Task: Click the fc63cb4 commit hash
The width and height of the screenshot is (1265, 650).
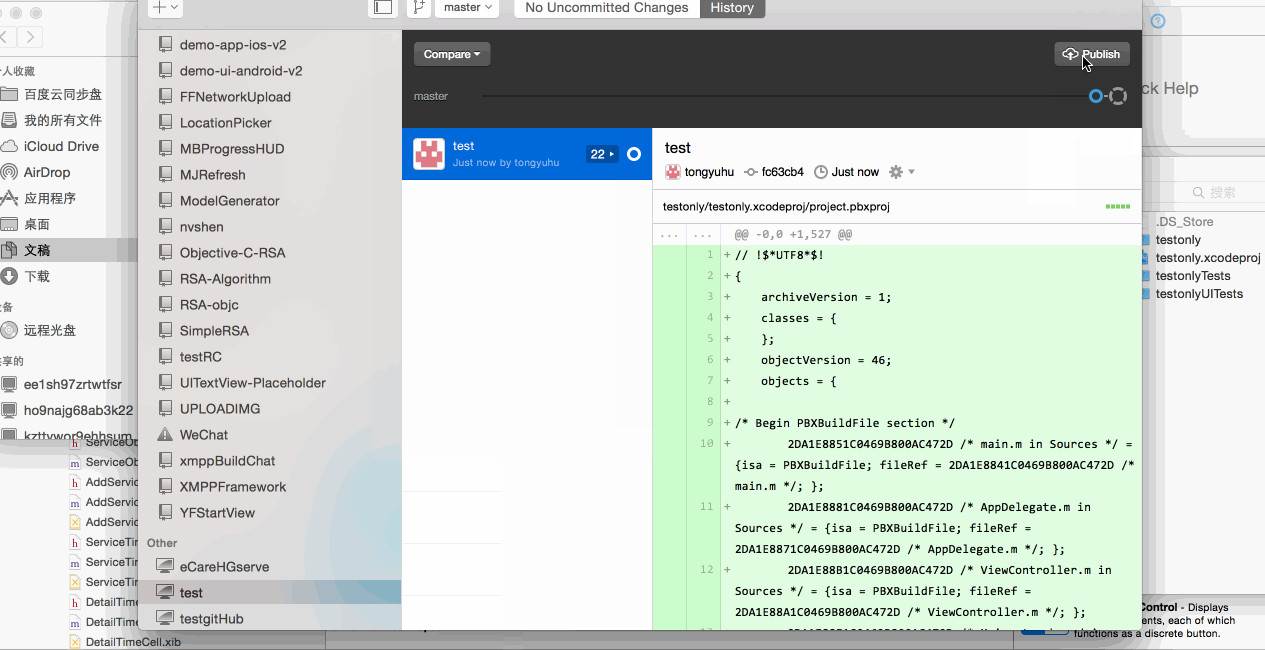Action: pos(783,172)
